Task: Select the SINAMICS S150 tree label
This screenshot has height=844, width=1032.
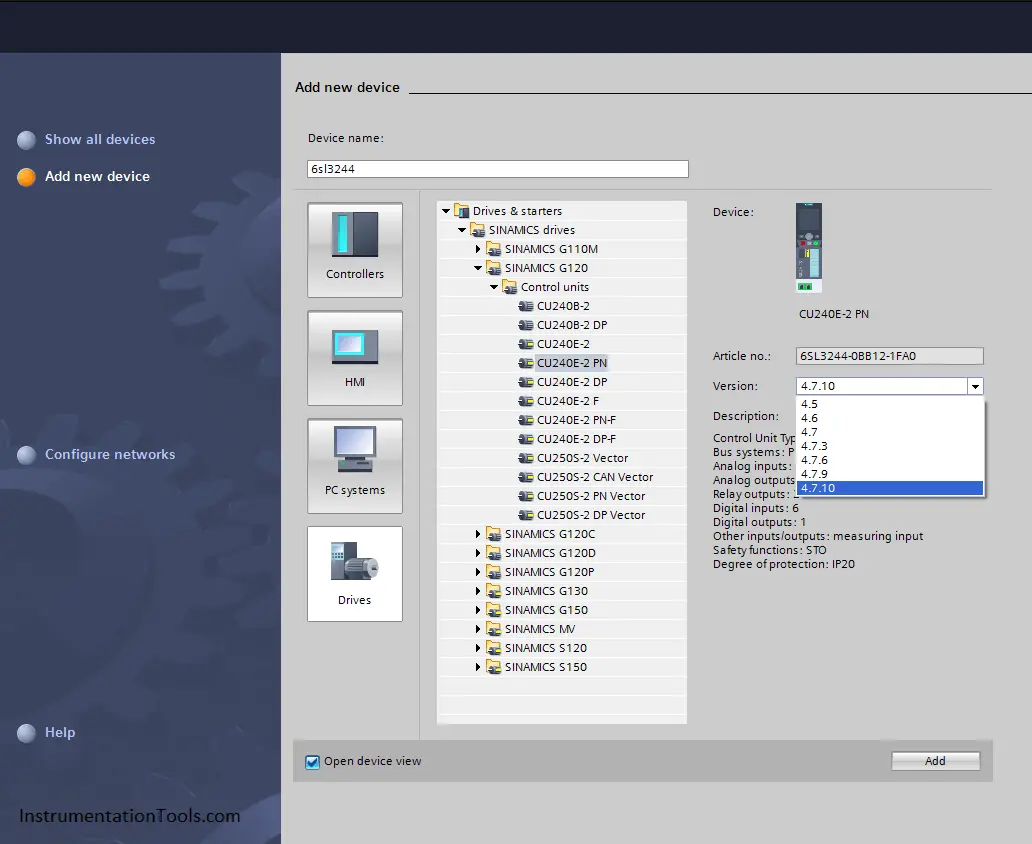Action: pos(546,667)
